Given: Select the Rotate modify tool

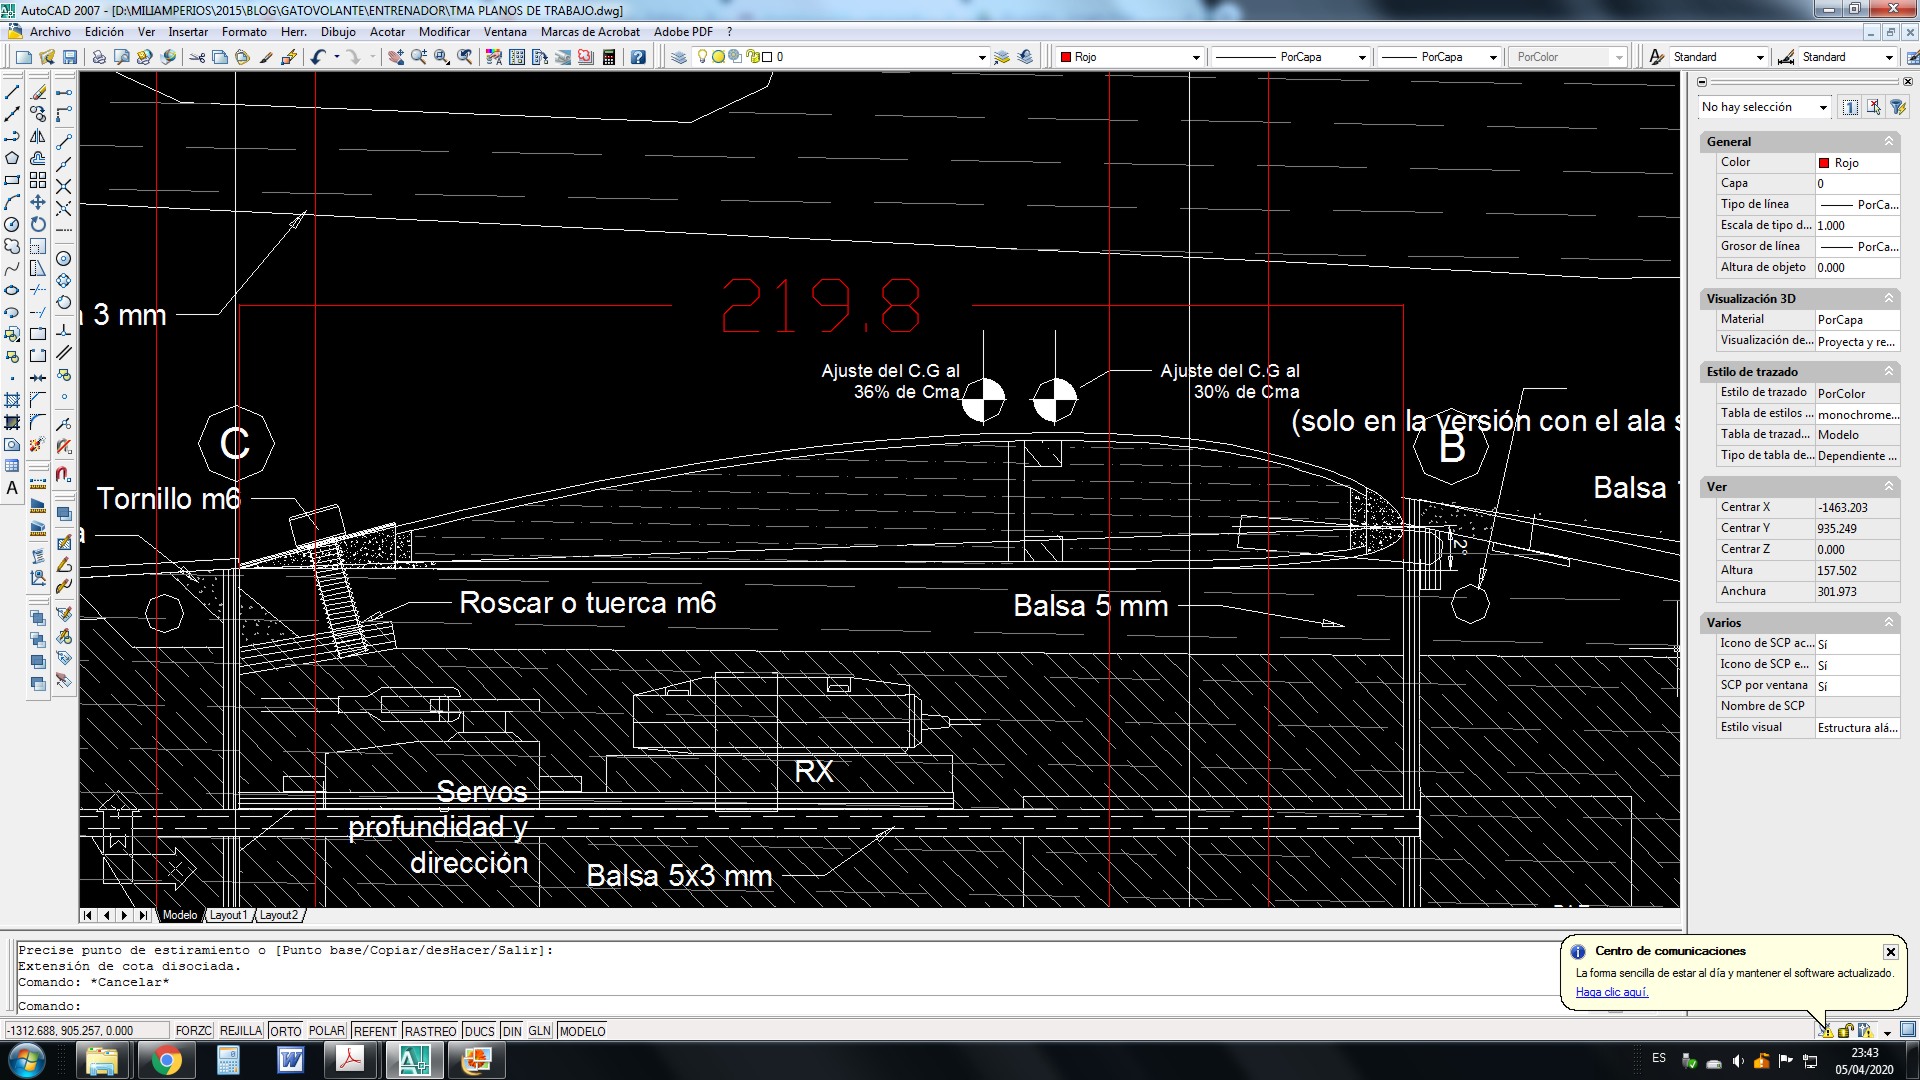Looking at the screenshot, I should coord(38,224).
